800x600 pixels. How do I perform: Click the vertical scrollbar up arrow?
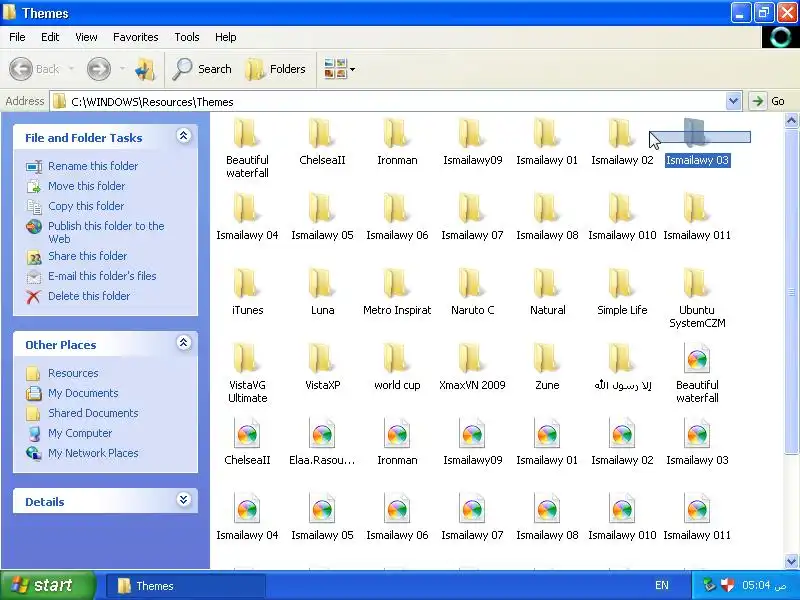791,120
